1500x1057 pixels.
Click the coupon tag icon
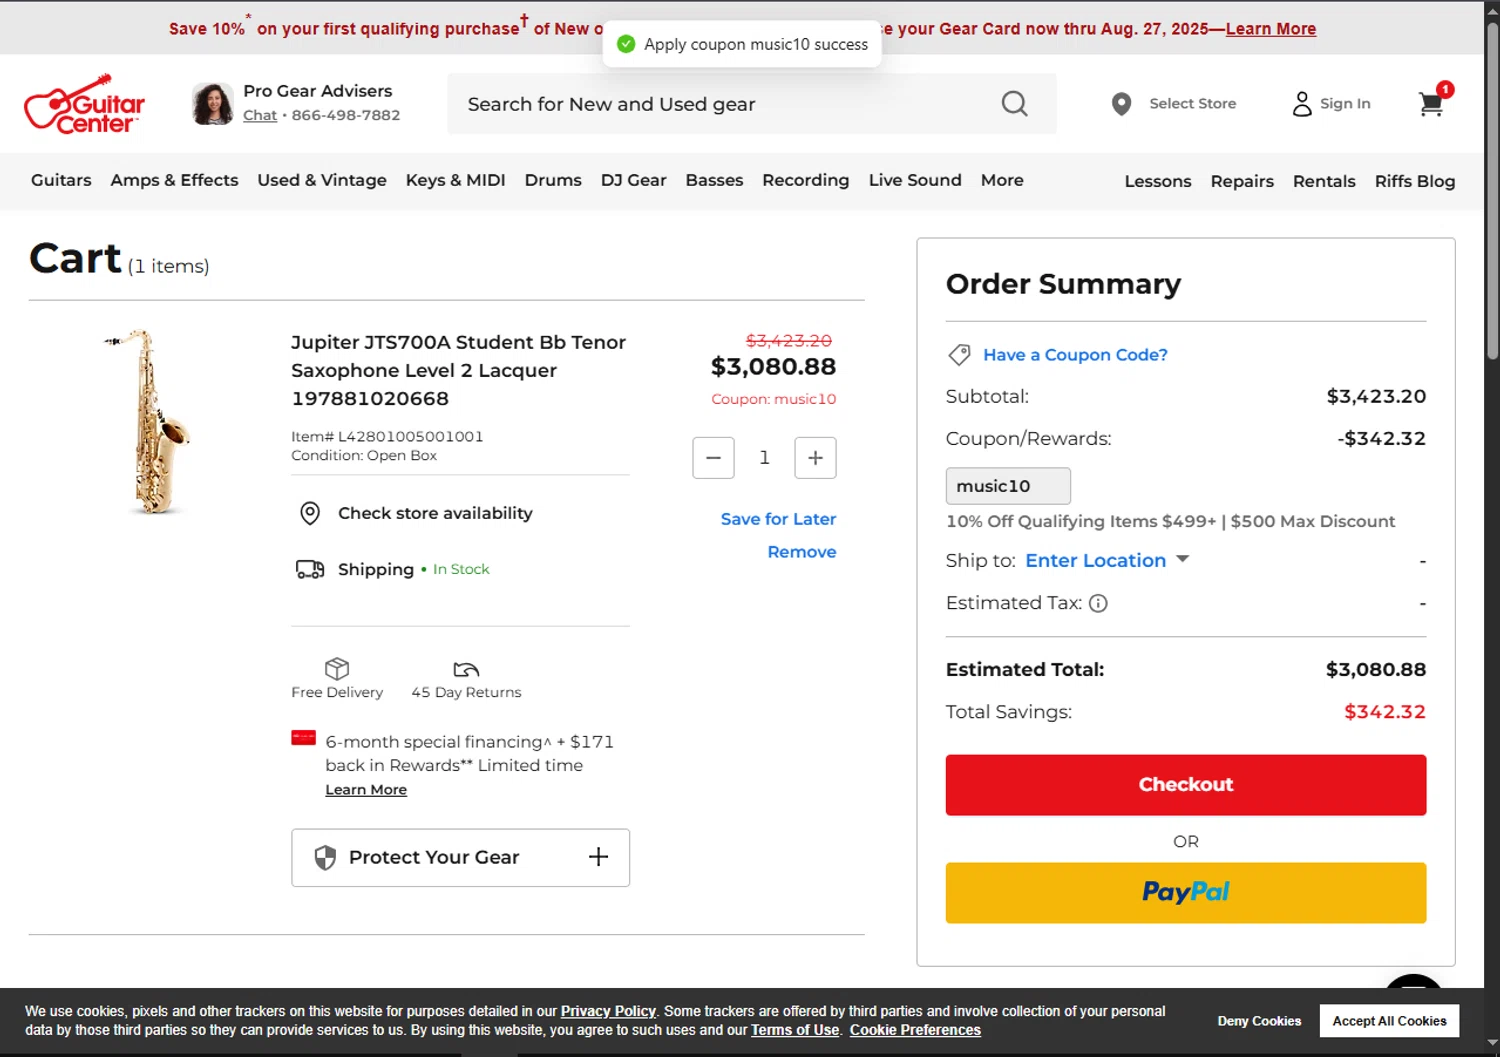[959, 355]
